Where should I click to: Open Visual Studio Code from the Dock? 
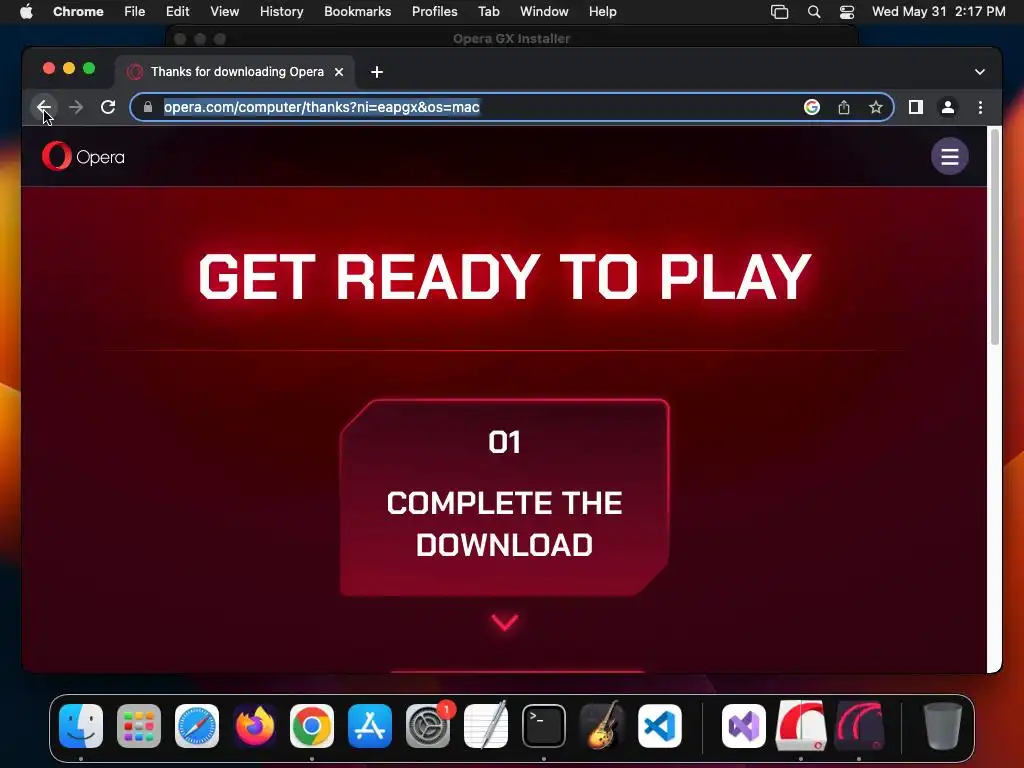pos(660,726)
